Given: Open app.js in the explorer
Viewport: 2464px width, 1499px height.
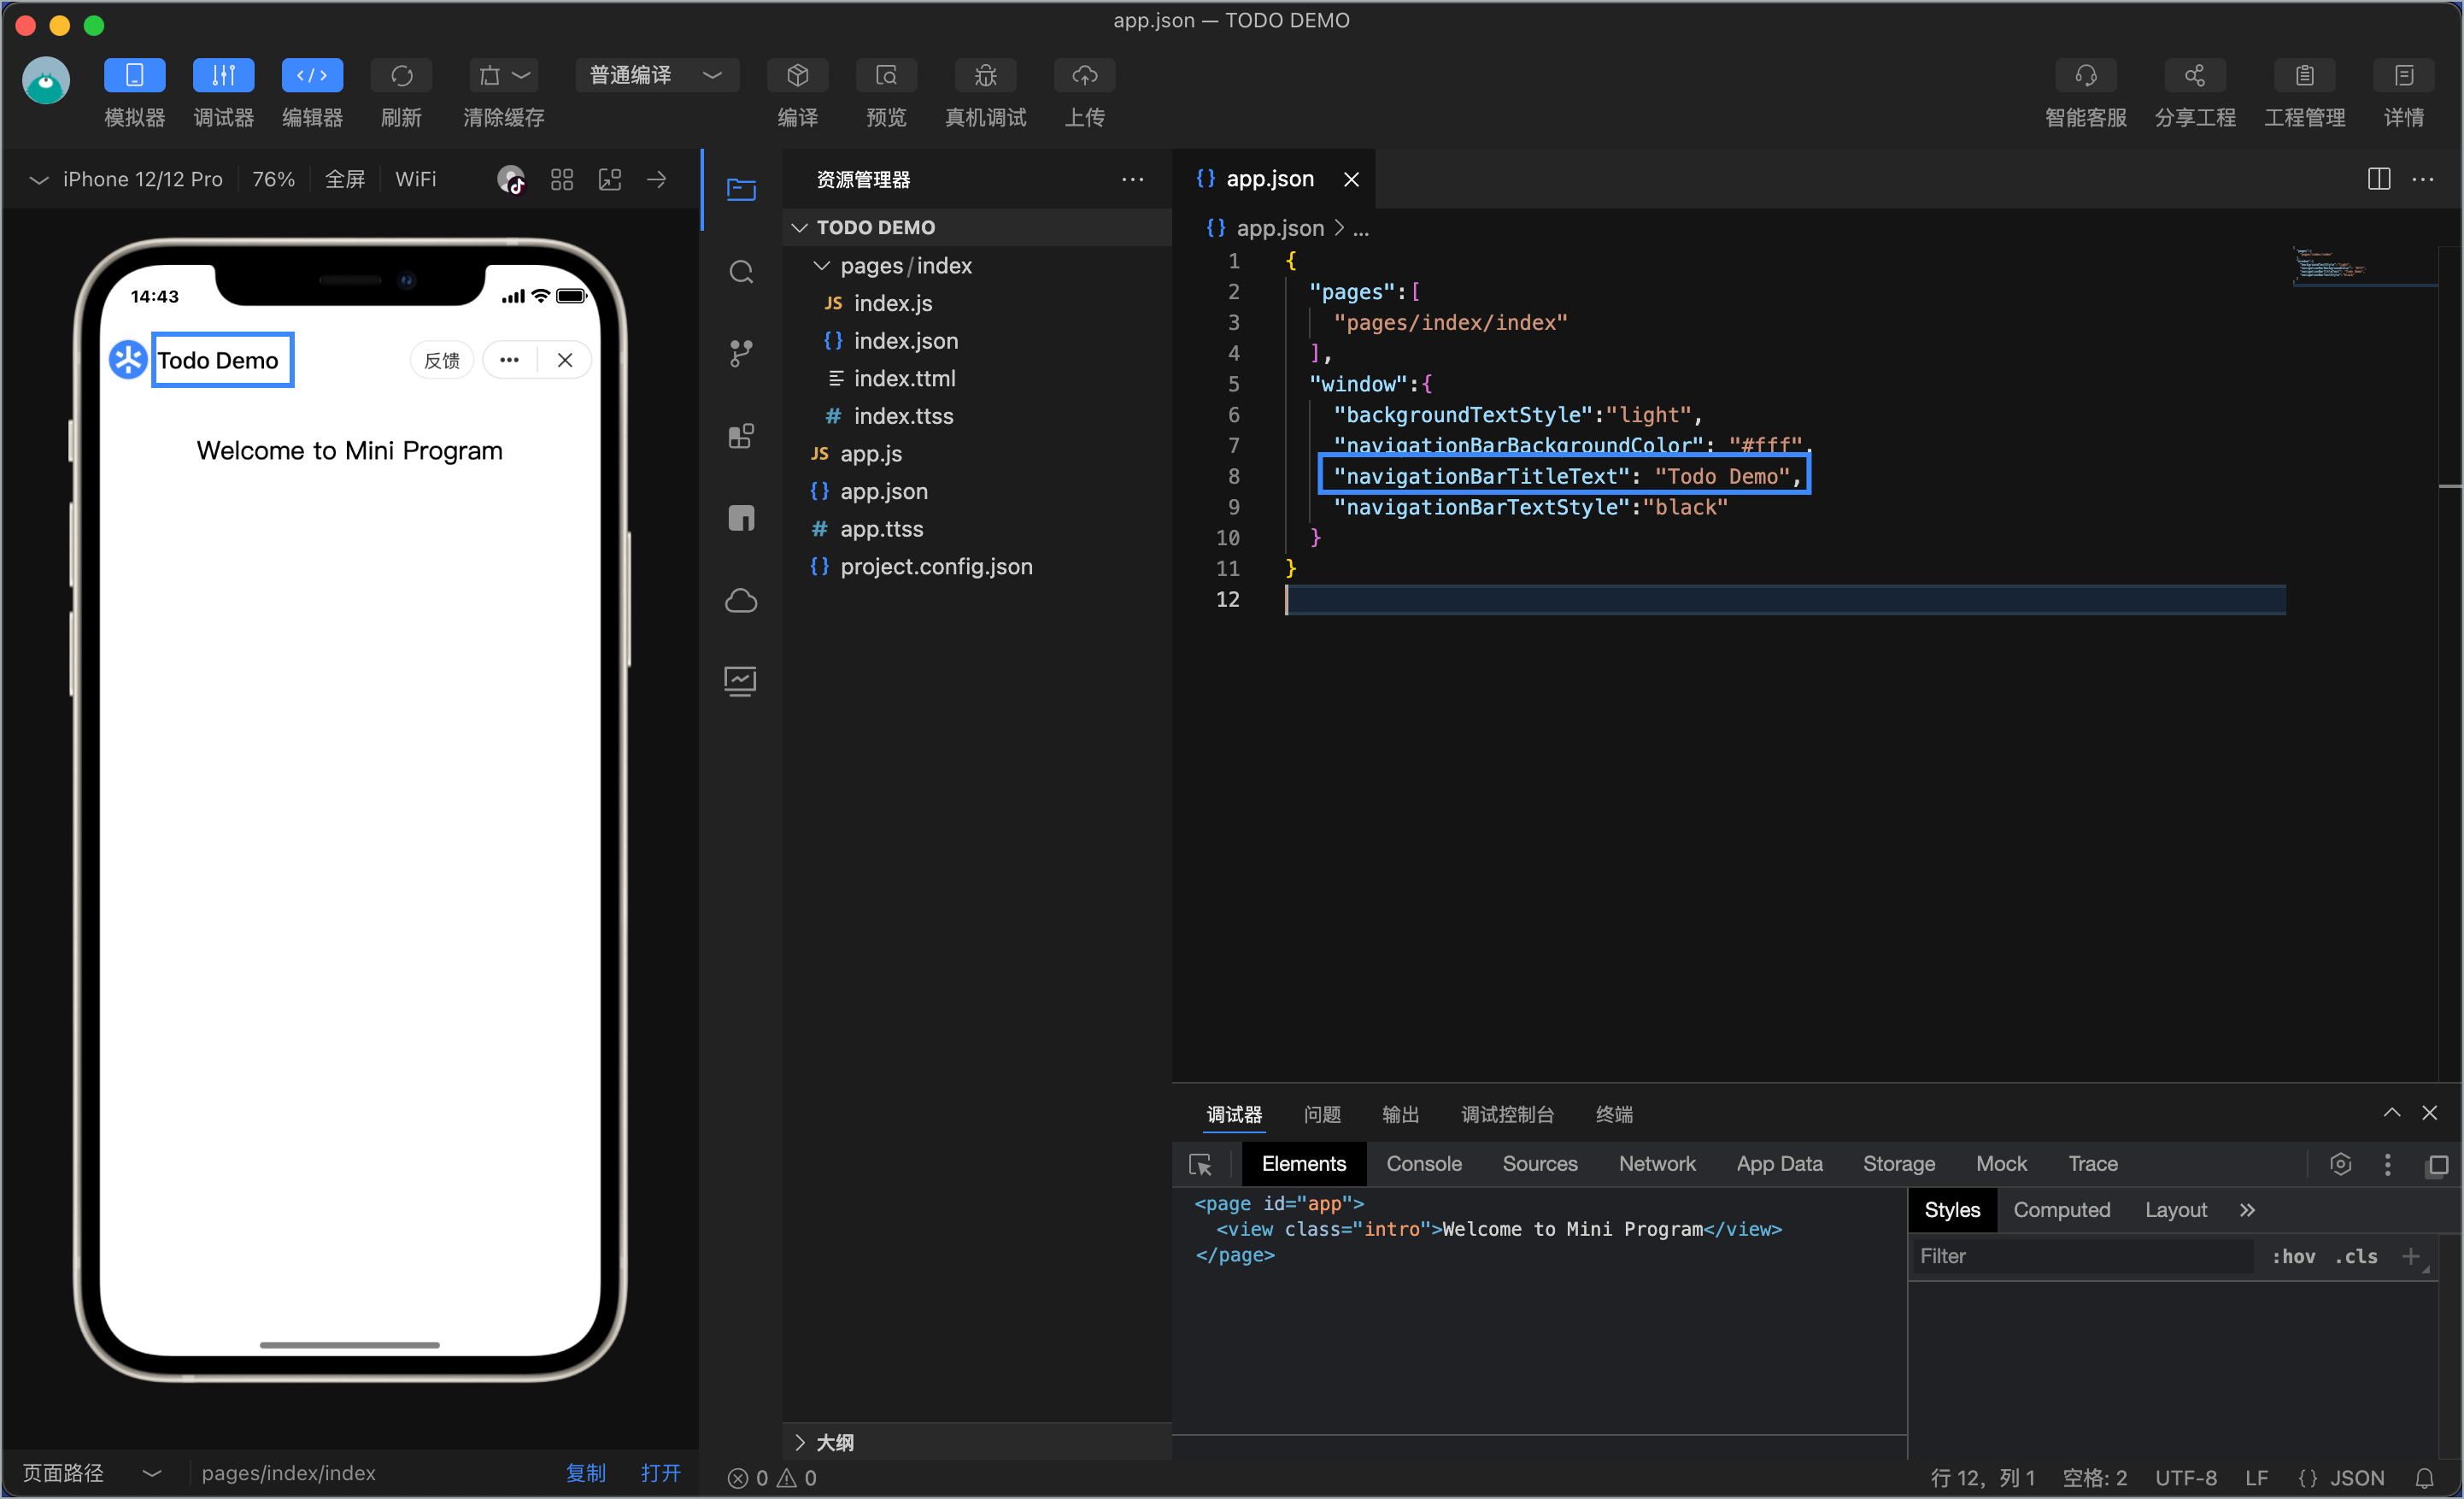Looking at the screenshot, I should pyautogui.click(x=871, y=454).
